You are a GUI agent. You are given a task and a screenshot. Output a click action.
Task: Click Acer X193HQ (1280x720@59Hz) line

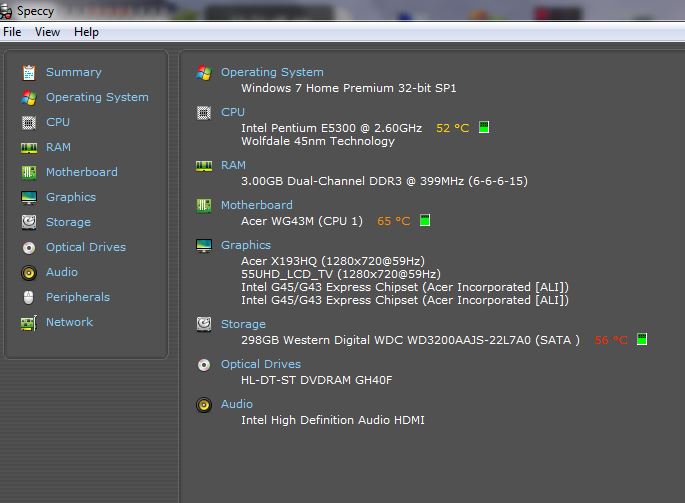coord(333,261)
